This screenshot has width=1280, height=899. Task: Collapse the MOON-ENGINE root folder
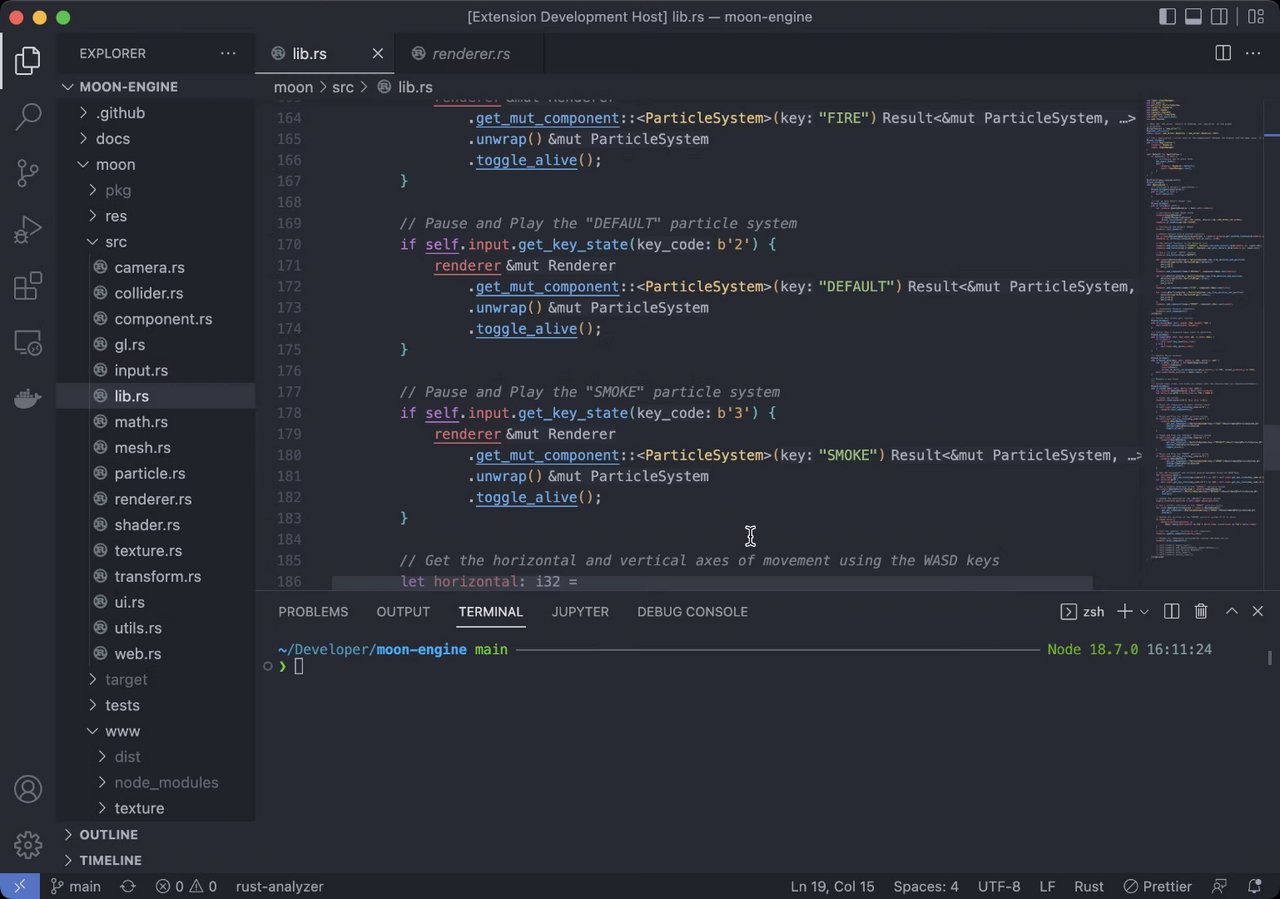click(156, 87)
